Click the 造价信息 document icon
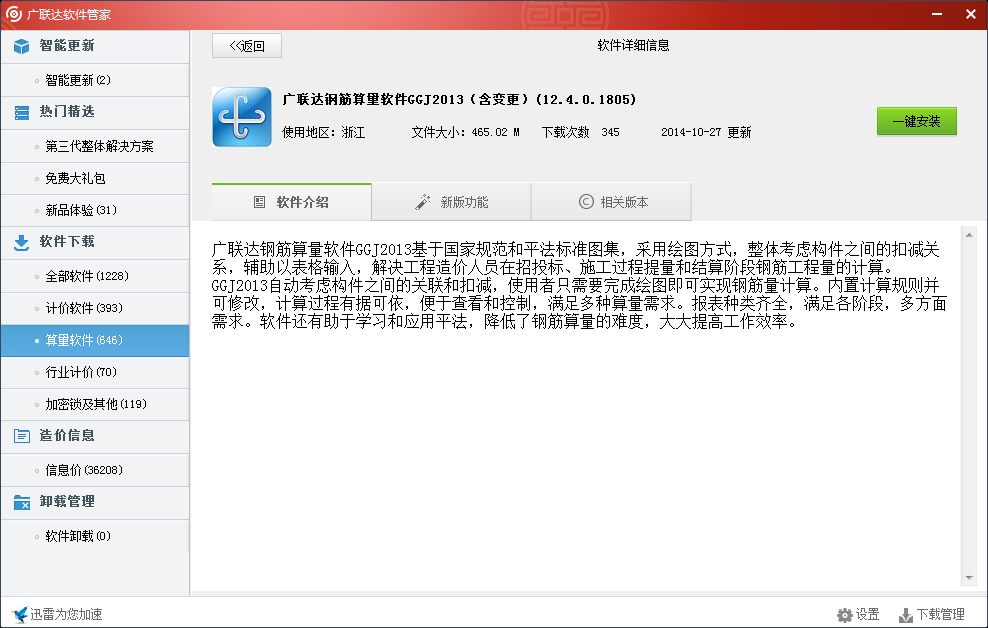Viewport: 988px width, 628px height. click(21, 436)
